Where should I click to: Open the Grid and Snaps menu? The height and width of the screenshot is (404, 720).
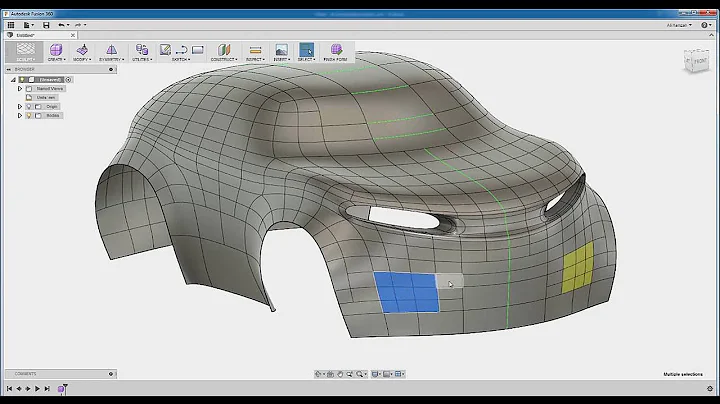tap(387, 374)
